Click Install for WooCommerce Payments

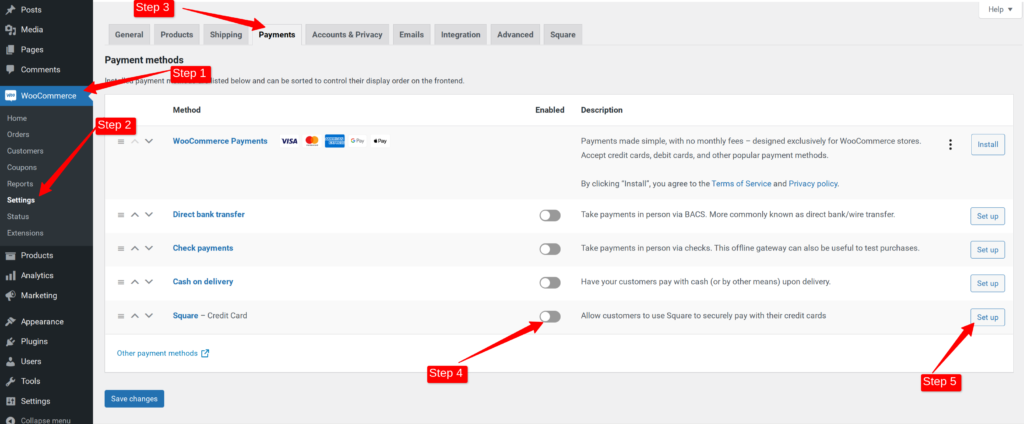point(987,144)
